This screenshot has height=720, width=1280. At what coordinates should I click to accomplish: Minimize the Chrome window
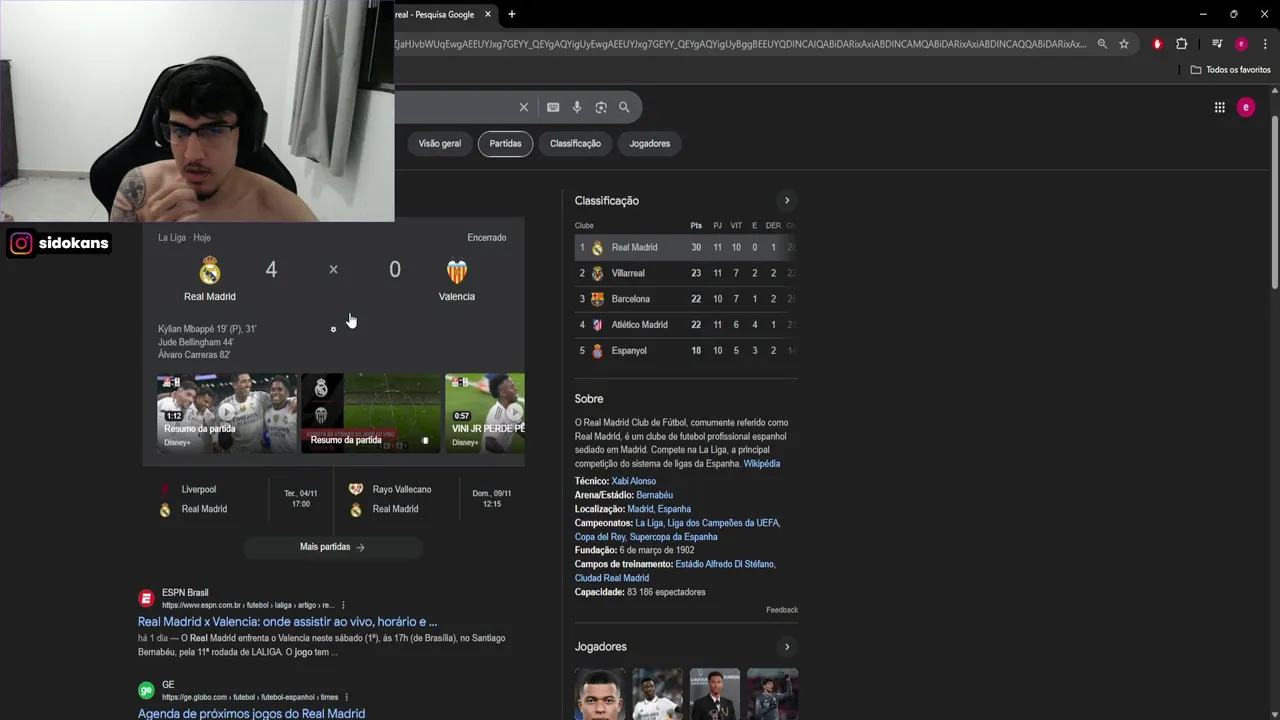coord(1203,14)
